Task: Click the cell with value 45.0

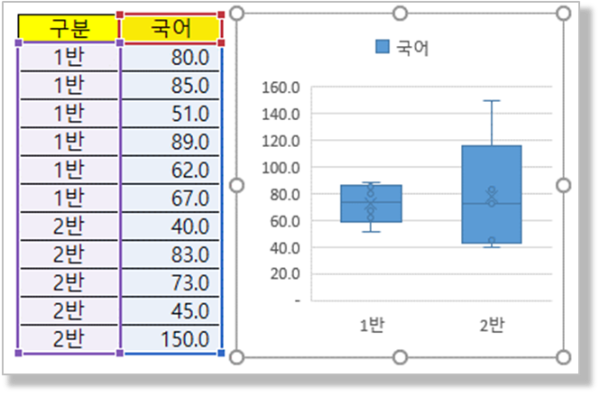Action: pyautogui.click(x=171, y=311)
